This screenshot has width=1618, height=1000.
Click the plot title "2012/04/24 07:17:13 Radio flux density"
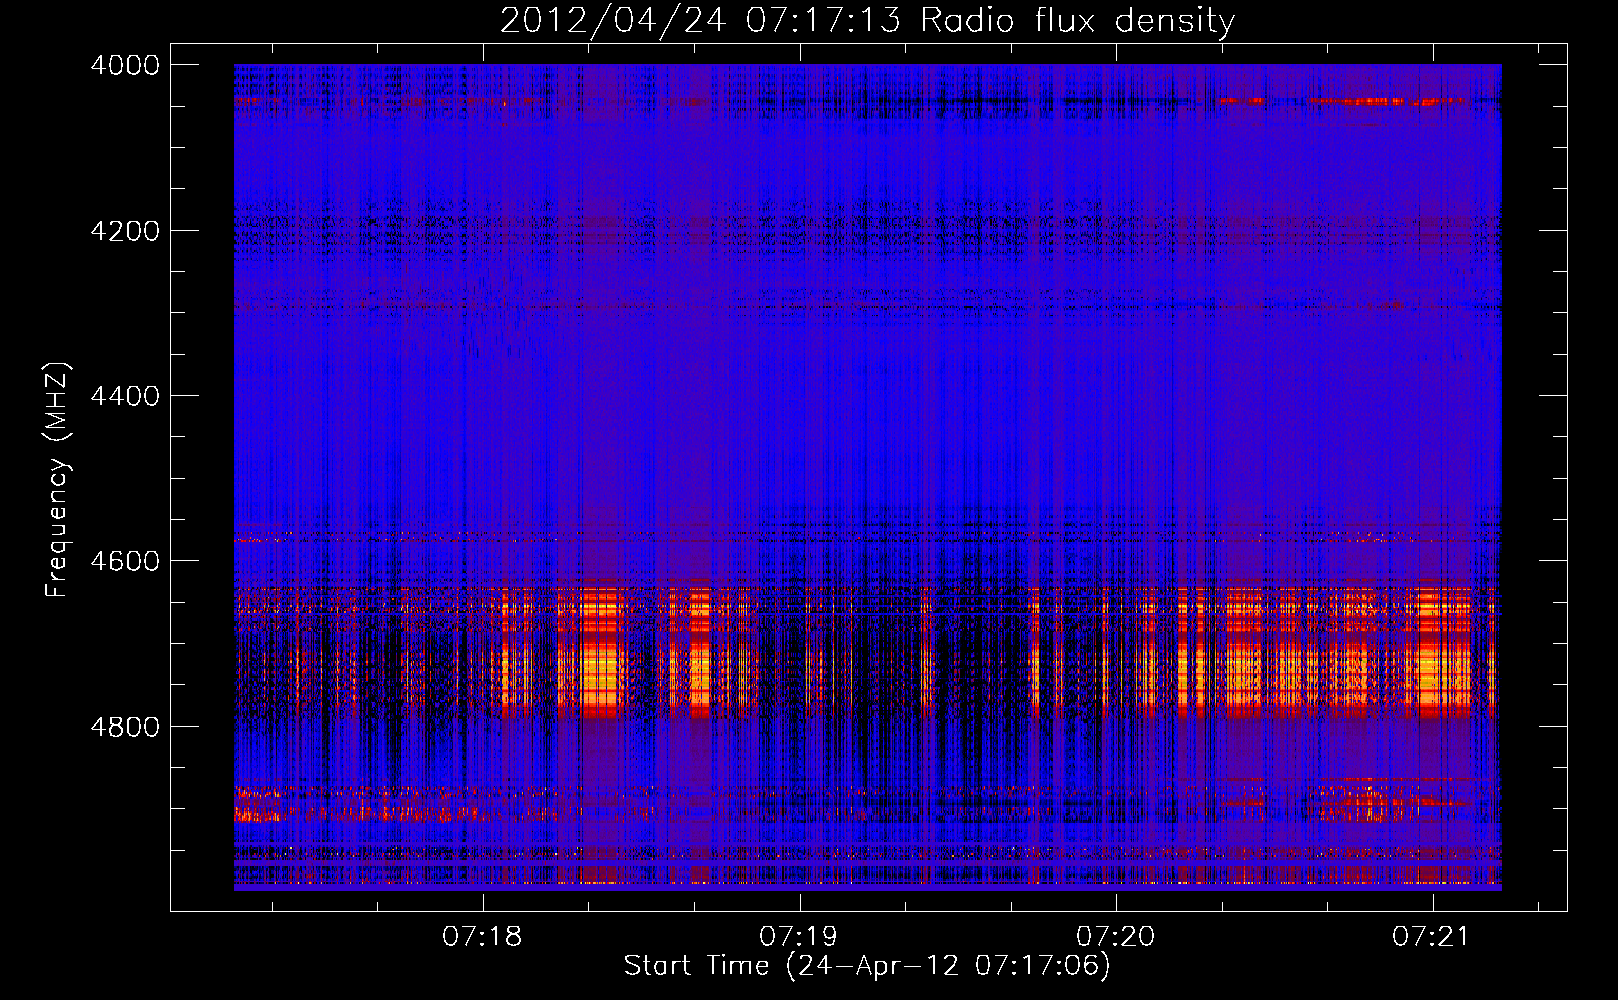click(867, 21)
